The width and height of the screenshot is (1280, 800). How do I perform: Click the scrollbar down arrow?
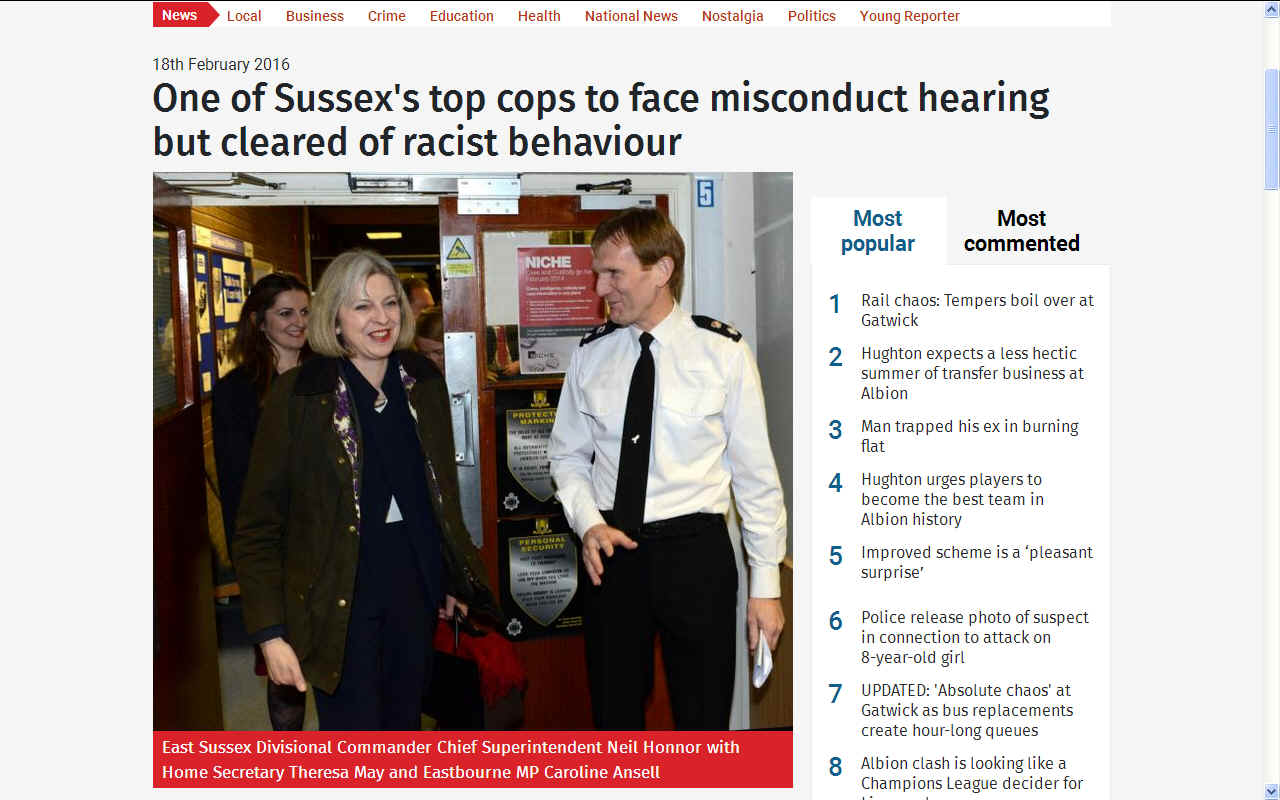click(1271, 792)
